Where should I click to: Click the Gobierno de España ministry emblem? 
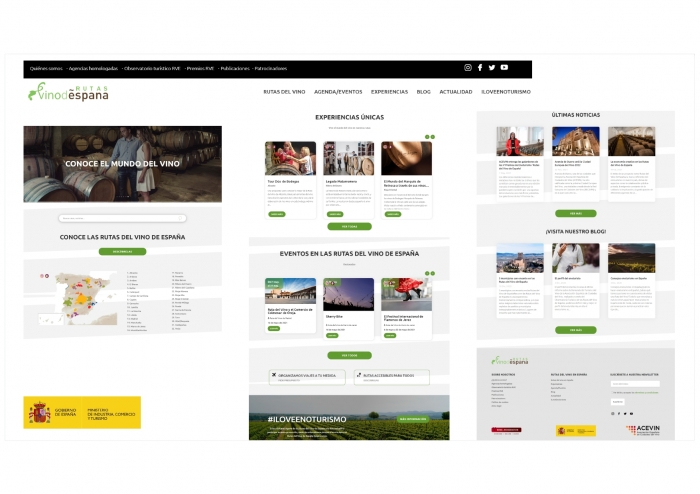pos(40,412)
